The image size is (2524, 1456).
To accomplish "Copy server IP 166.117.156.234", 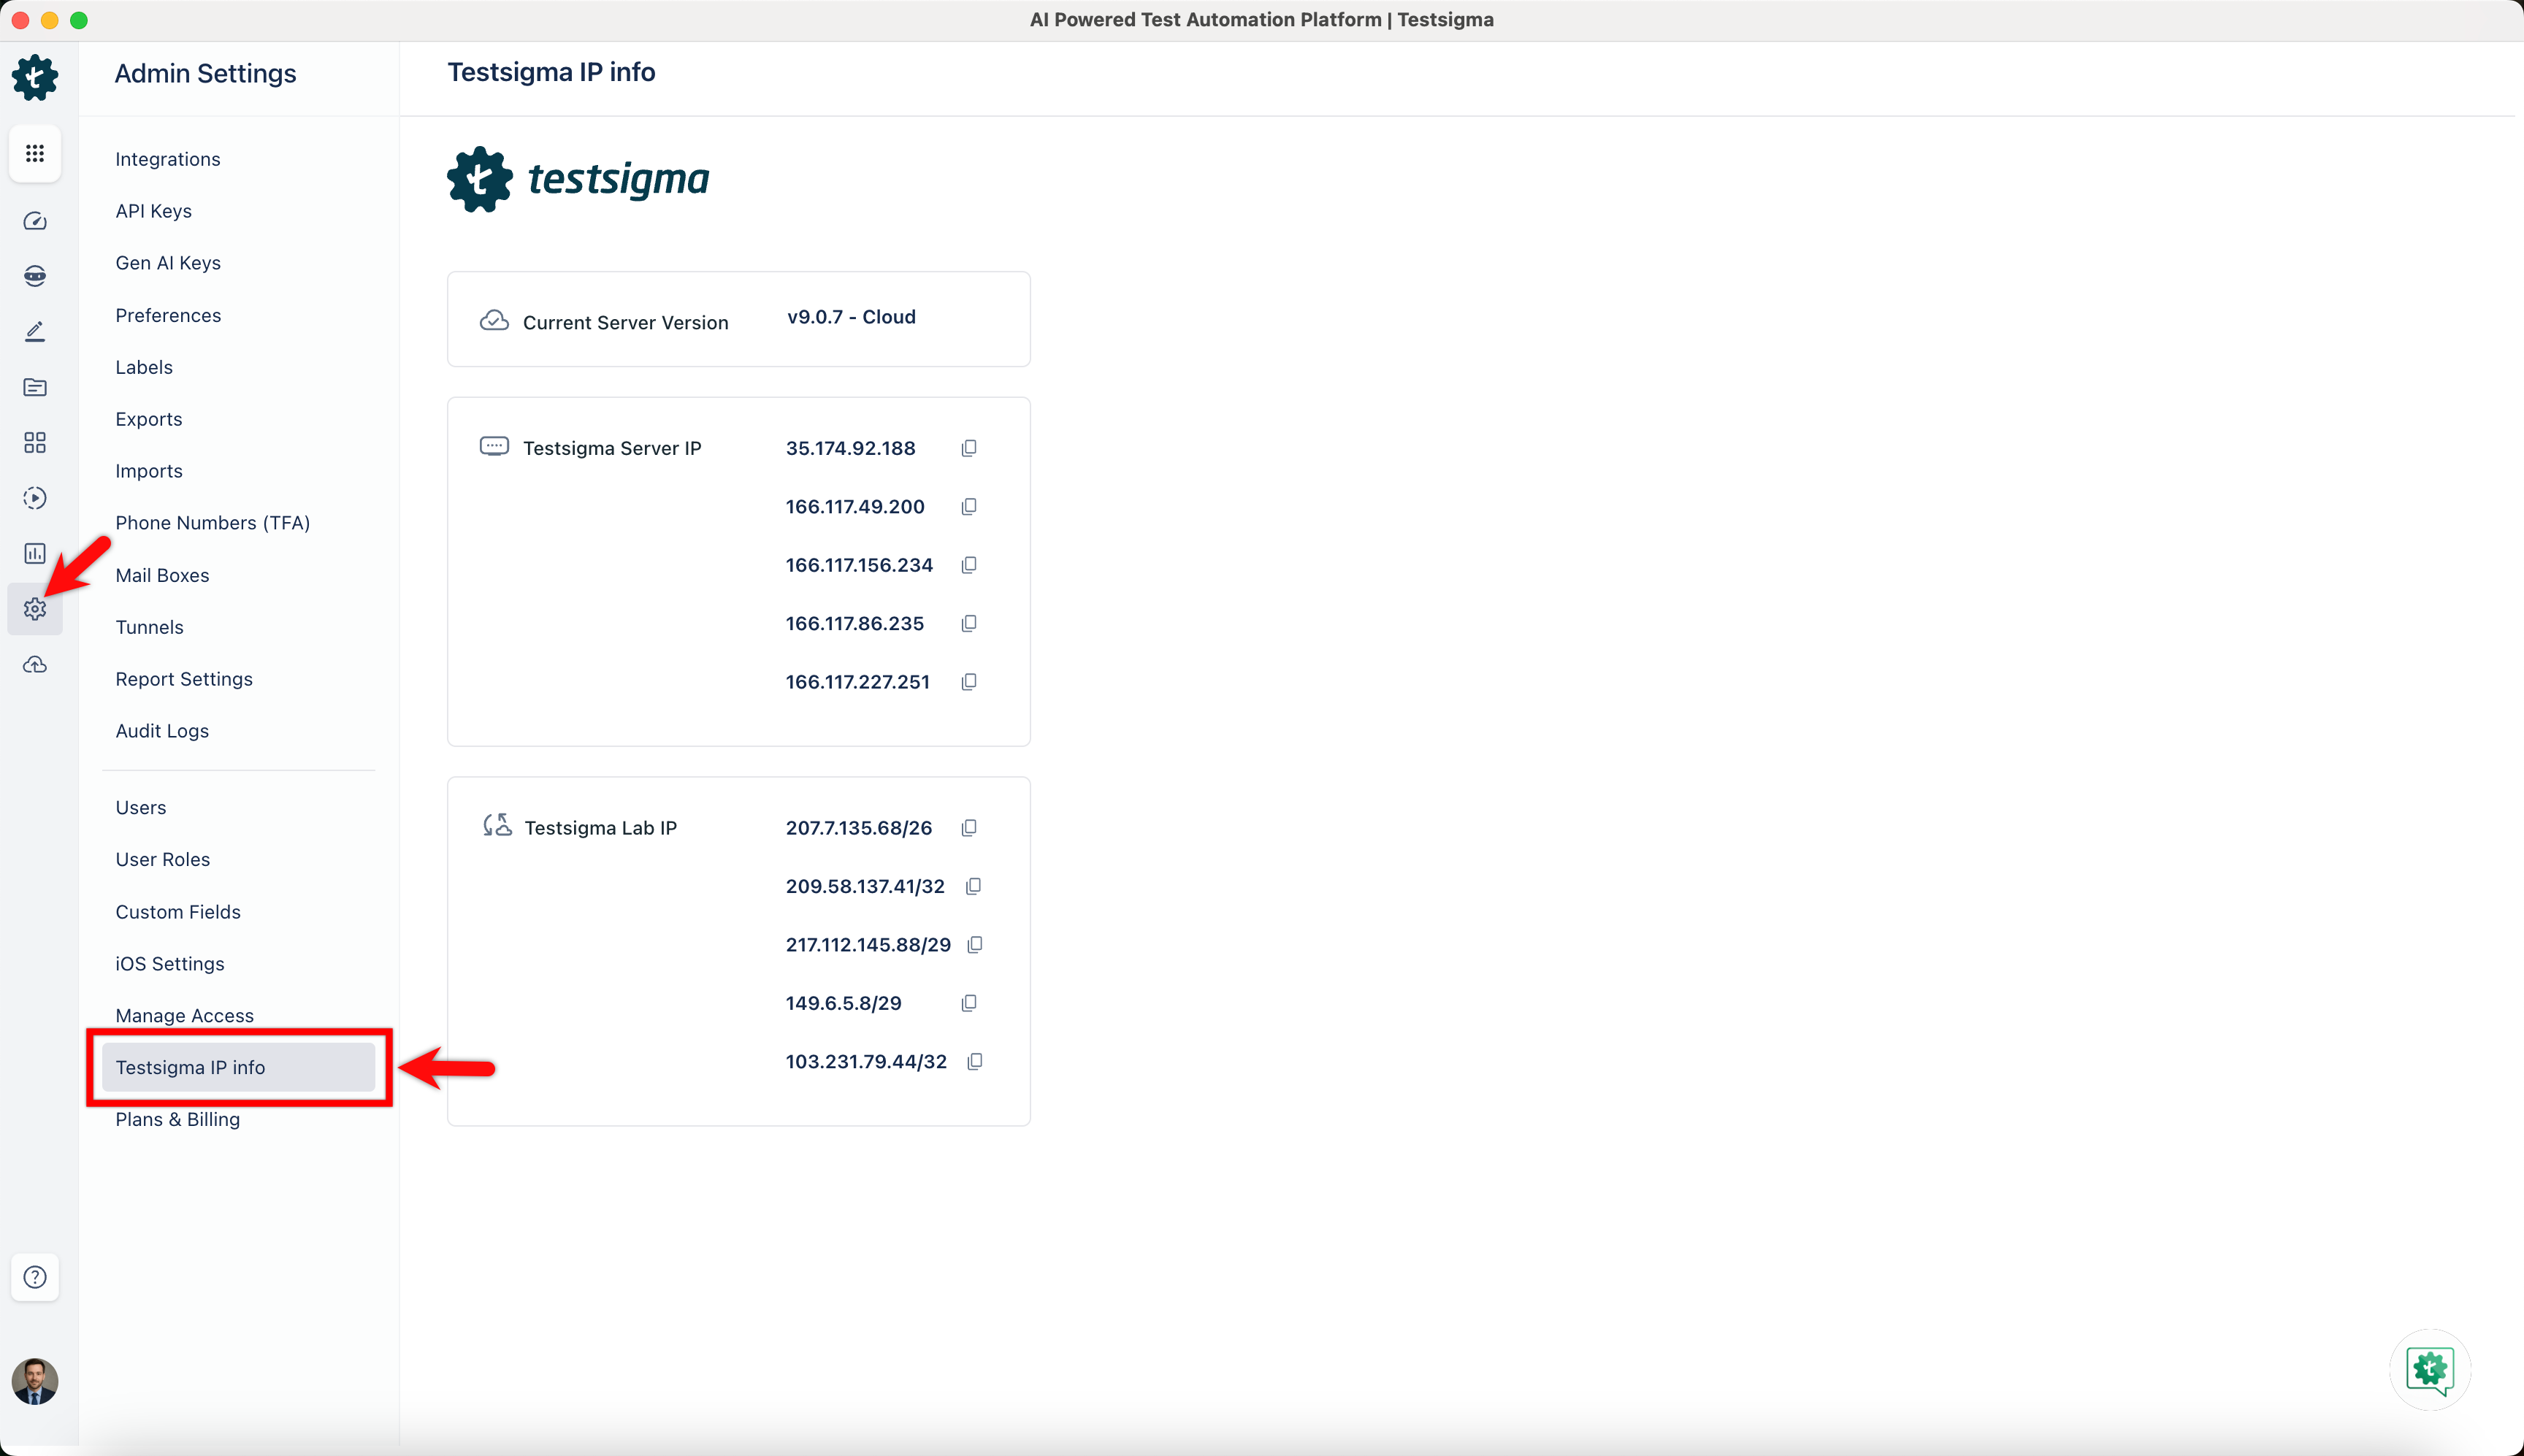I will pos(969,565).
